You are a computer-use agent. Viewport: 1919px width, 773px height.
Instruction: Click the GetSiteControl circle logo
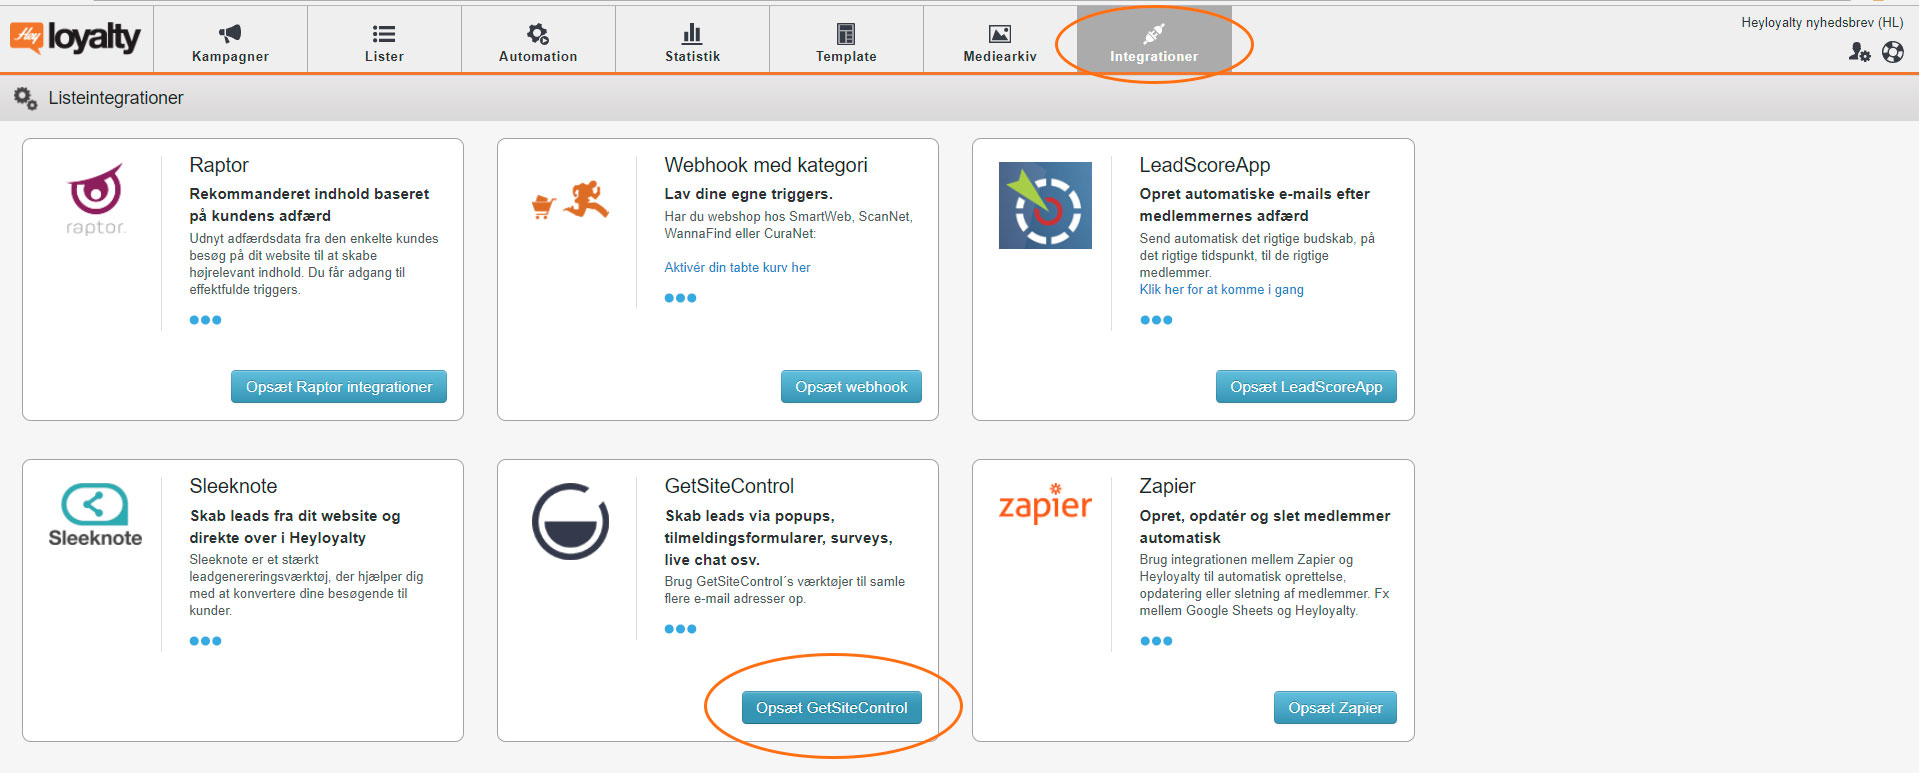pos(570,521)
